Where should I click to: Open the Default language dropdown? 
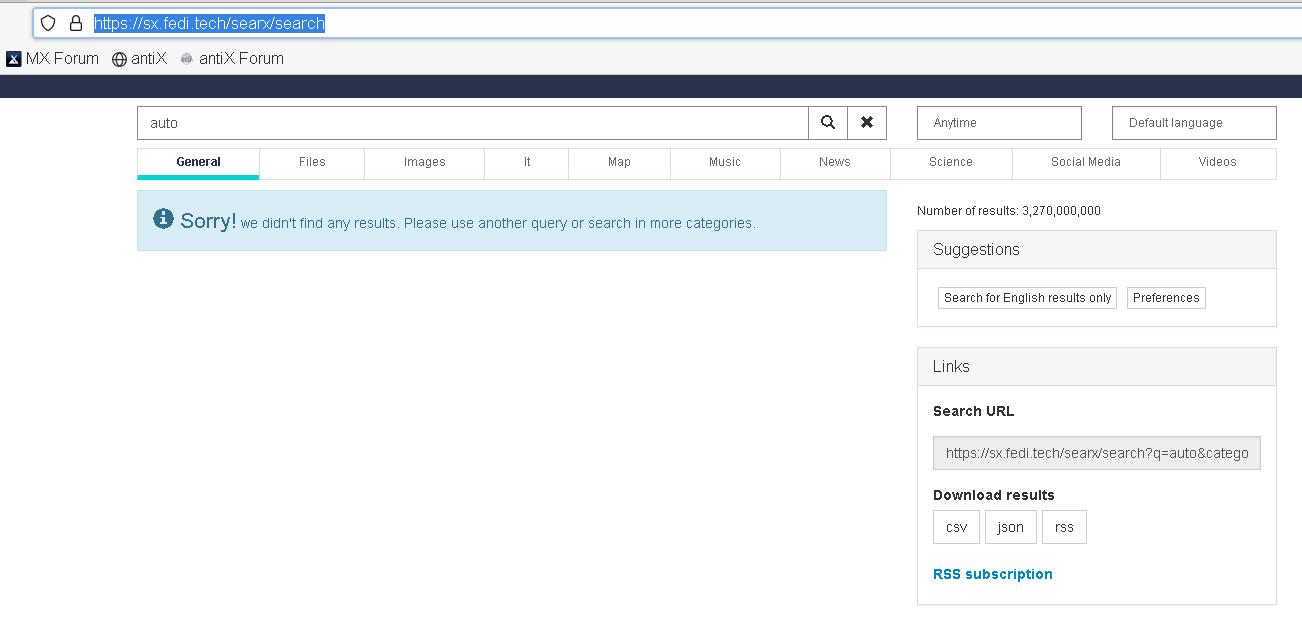coord(1193,122)
